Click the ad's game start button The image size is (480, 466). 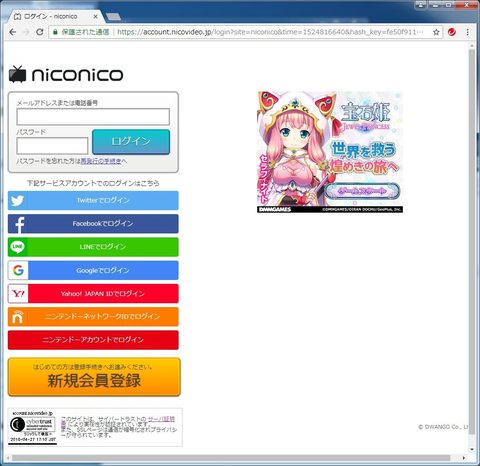(362, 191)
